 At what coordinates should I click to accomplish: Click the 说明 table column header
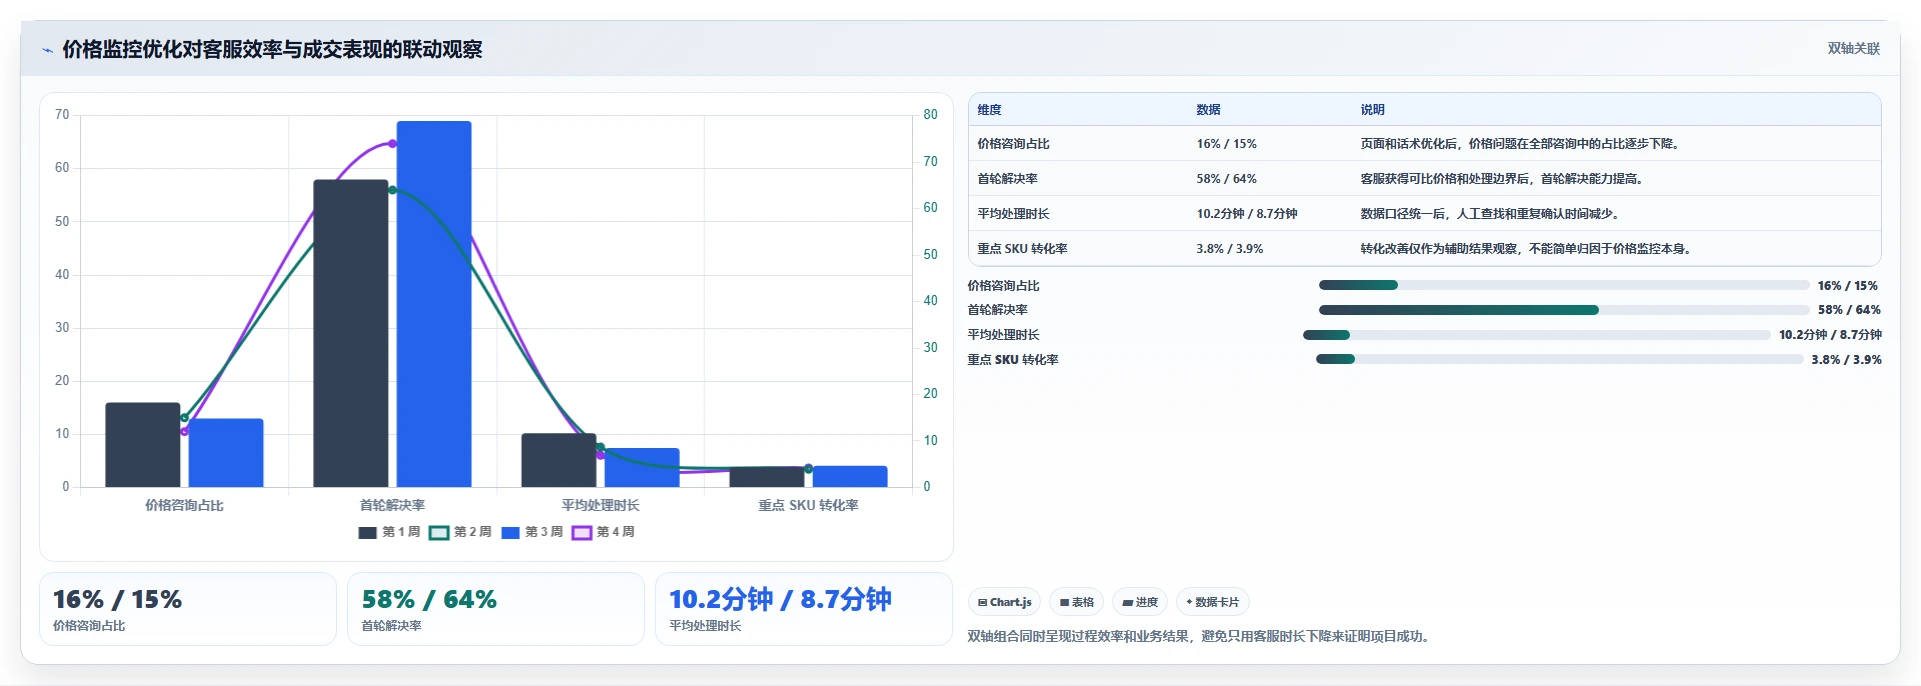click(1372, 110)
